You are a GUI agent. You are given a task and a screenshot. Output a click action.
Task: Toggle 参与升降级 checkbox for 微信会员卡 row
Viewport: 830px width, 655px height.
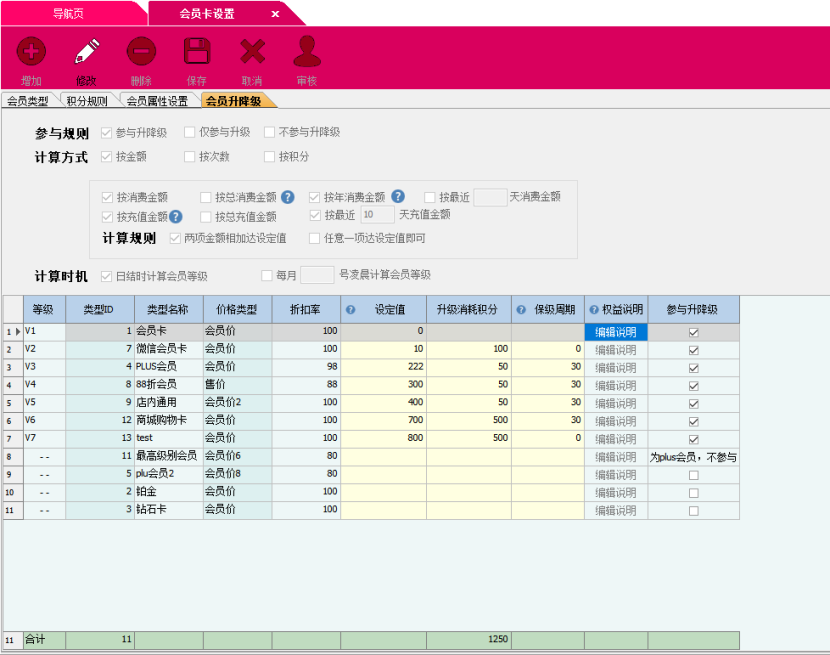tap(693, 351)
